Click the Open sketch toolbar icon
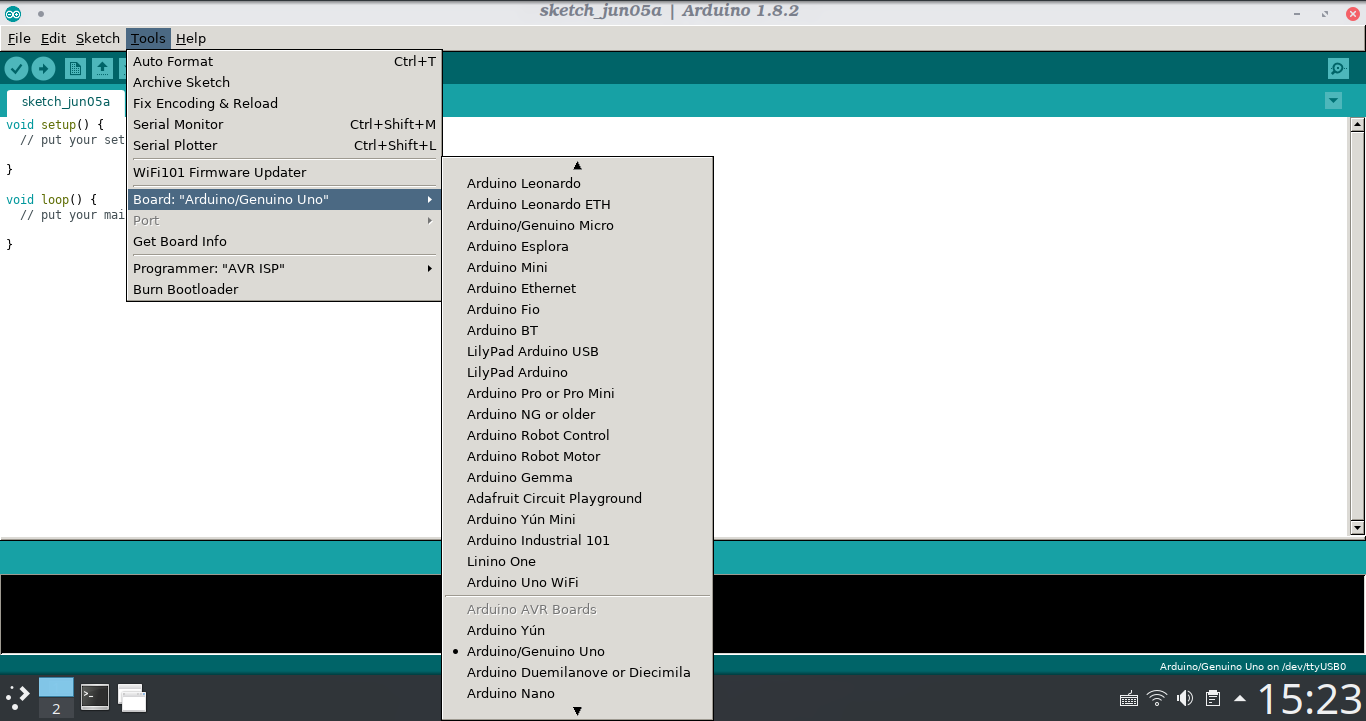Image resolution: width=1366 pixels, height=721 pixels. 102,68
